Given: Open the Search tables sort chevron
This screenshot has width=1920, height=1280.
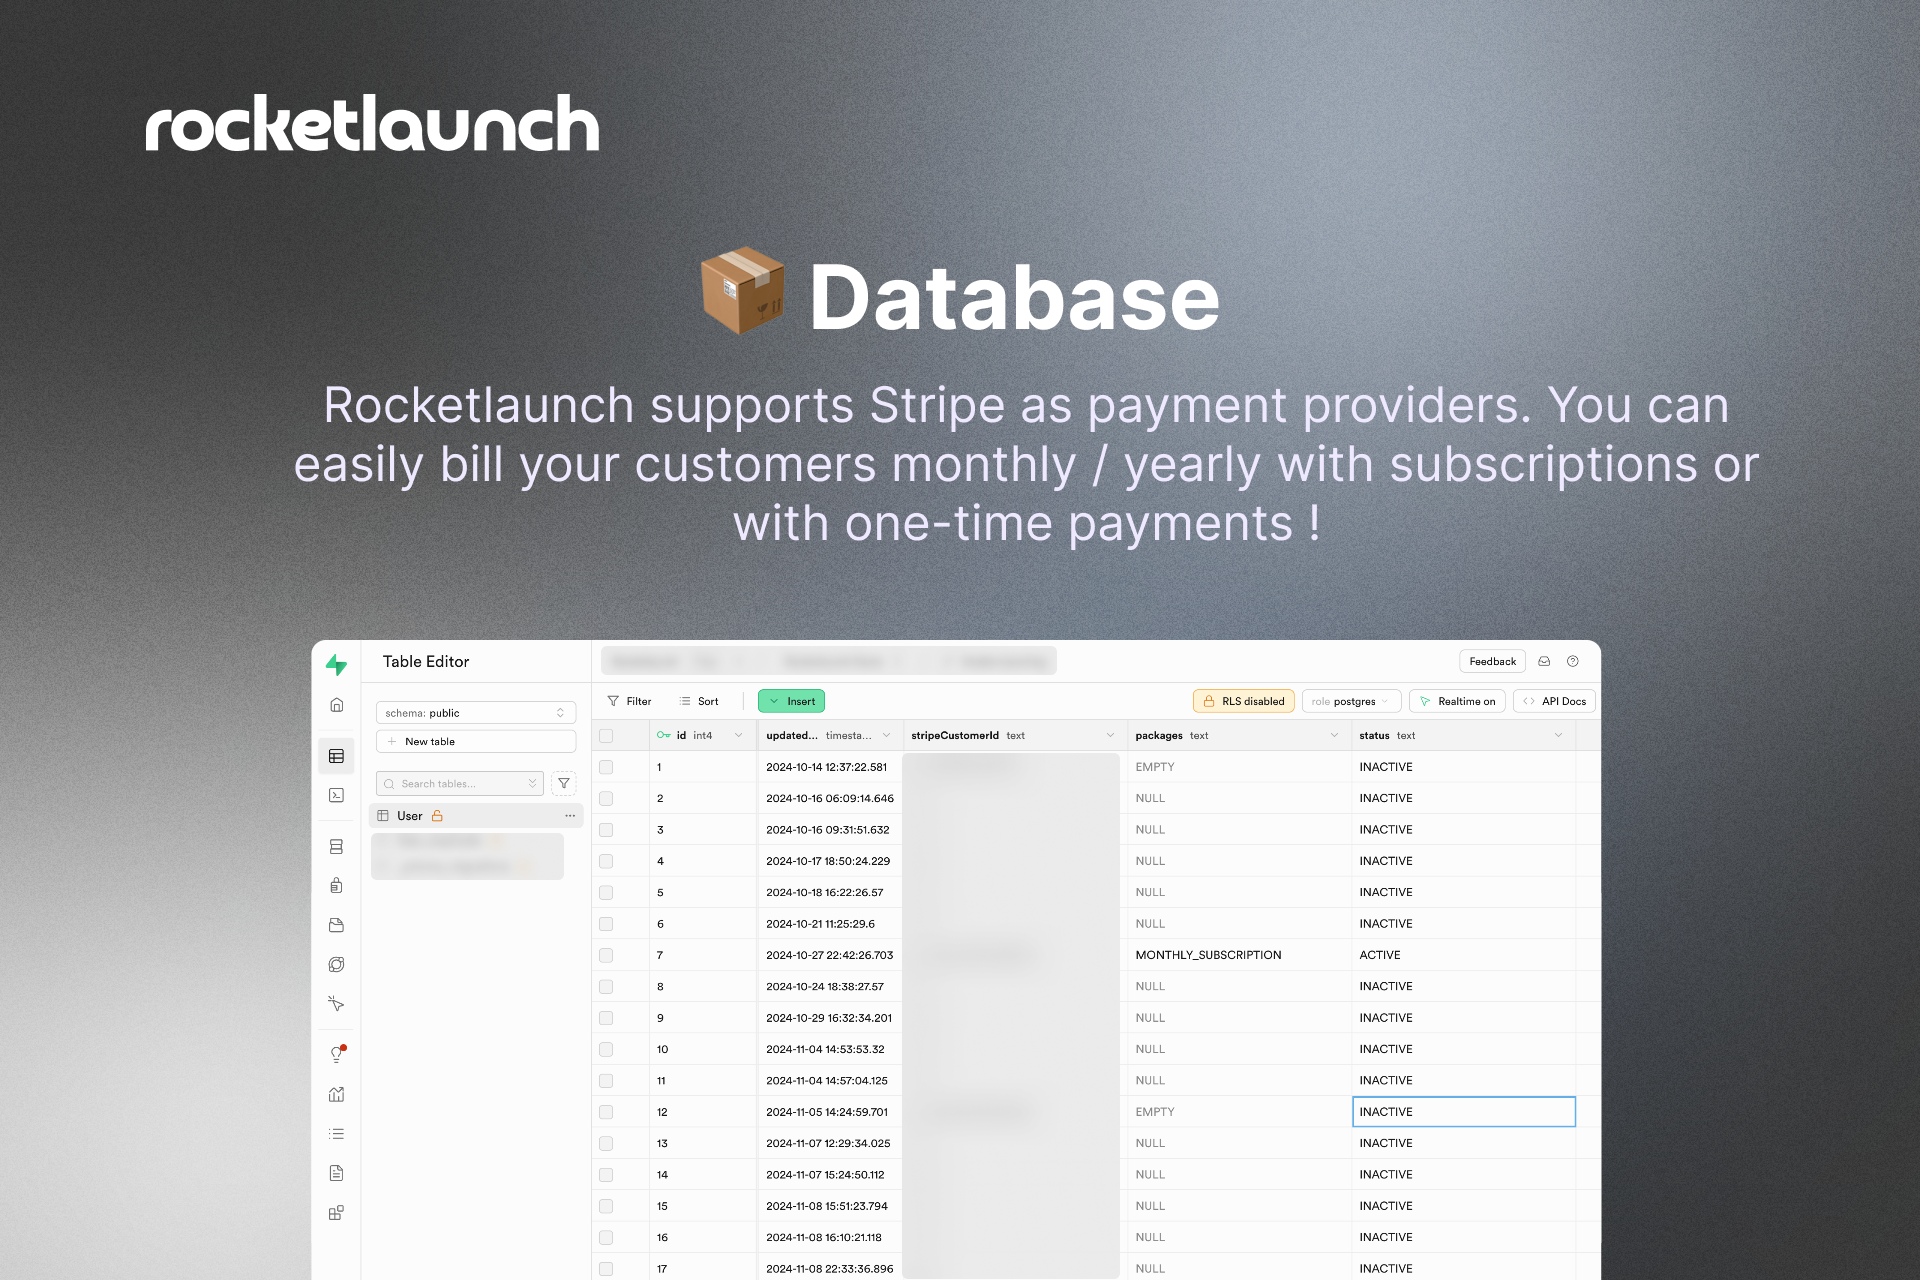Looking at the screenshot, I should click(533, 783).
